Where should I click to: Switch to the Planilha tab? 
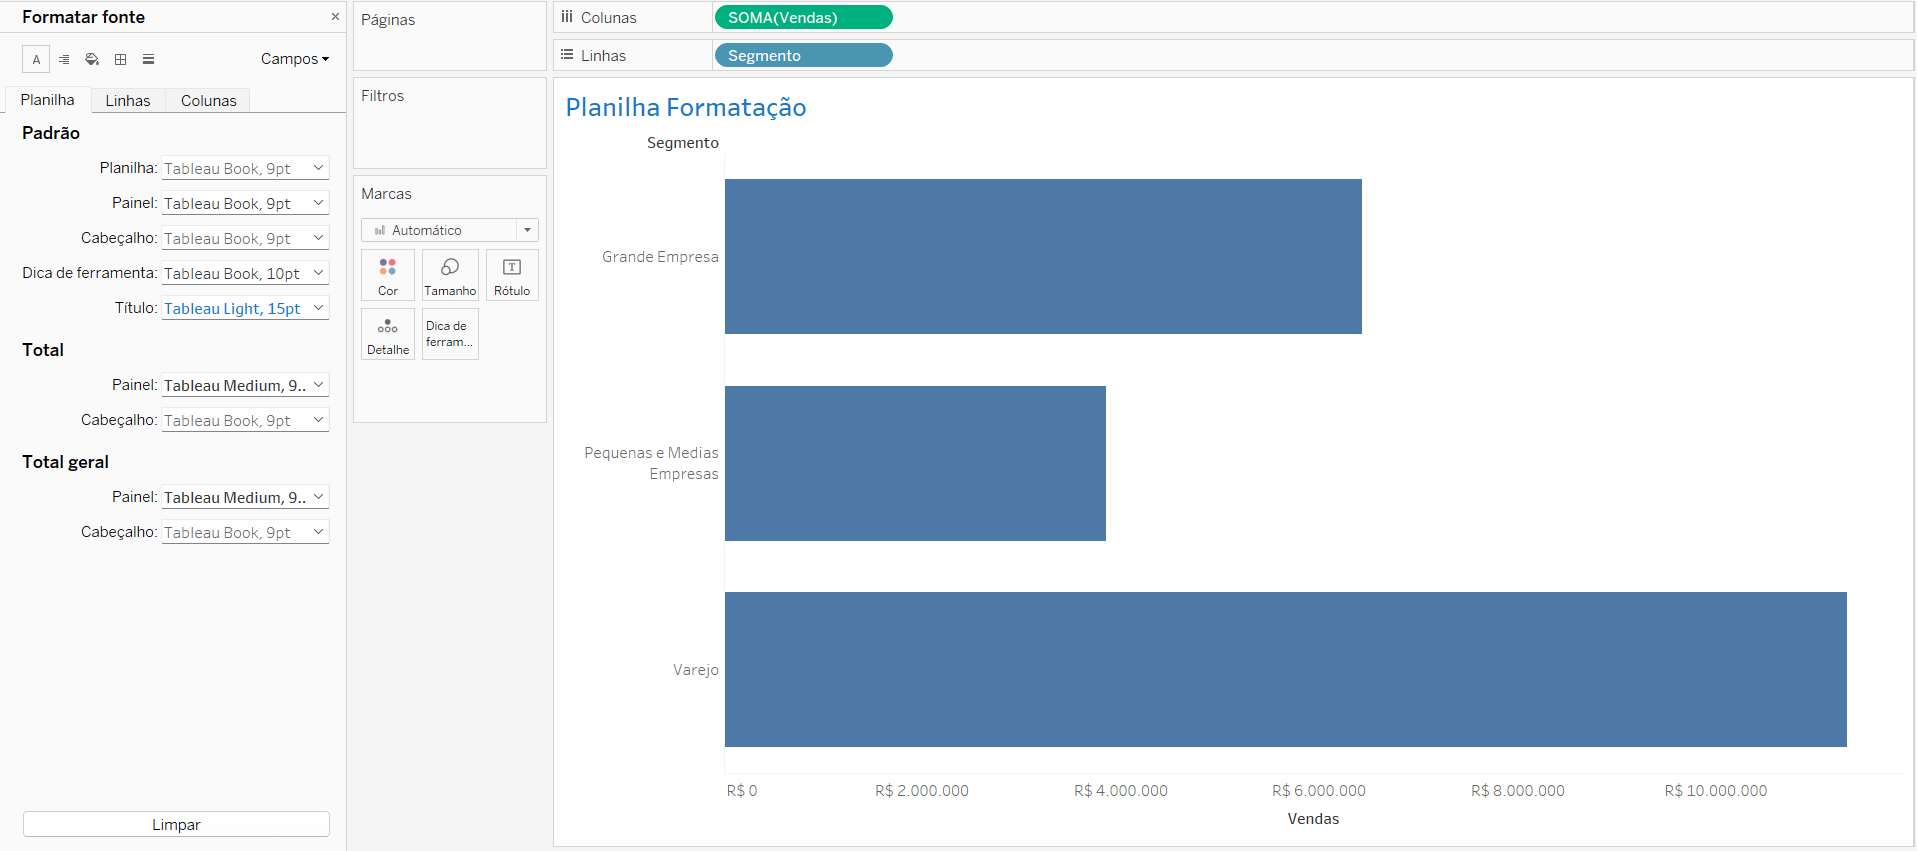[47, 100]
